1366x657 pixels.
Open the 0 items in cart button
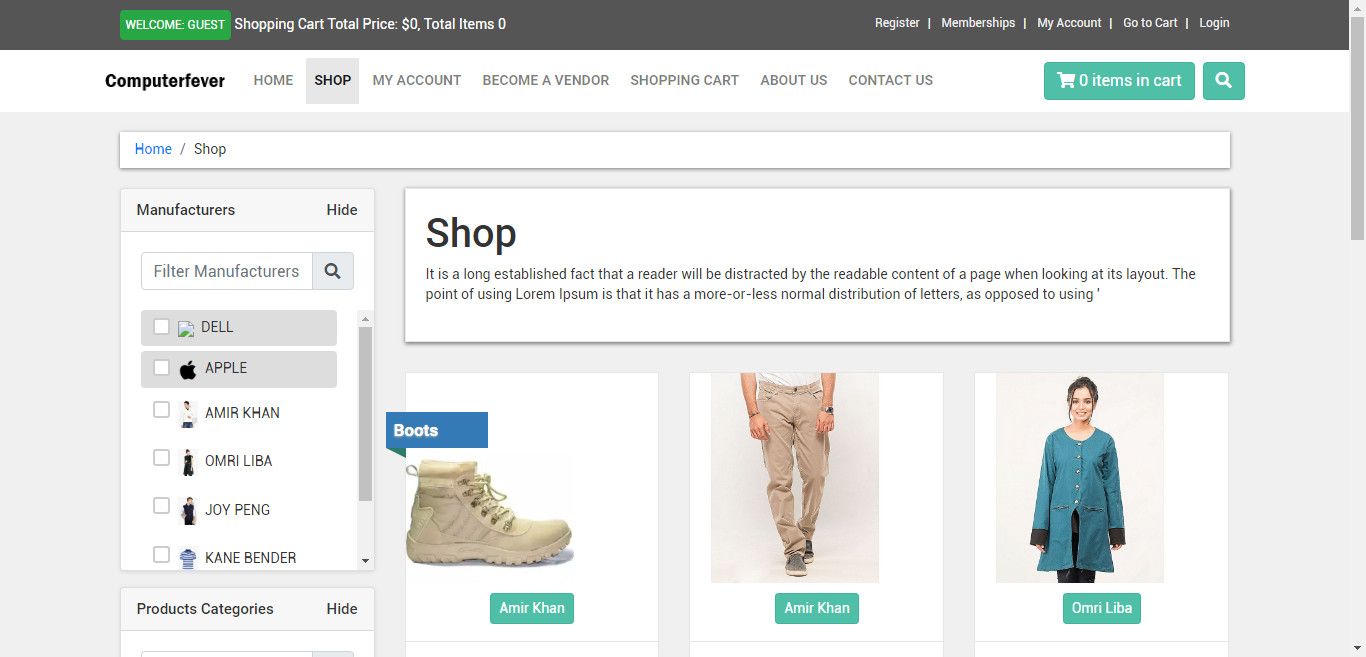[1119, 81]
